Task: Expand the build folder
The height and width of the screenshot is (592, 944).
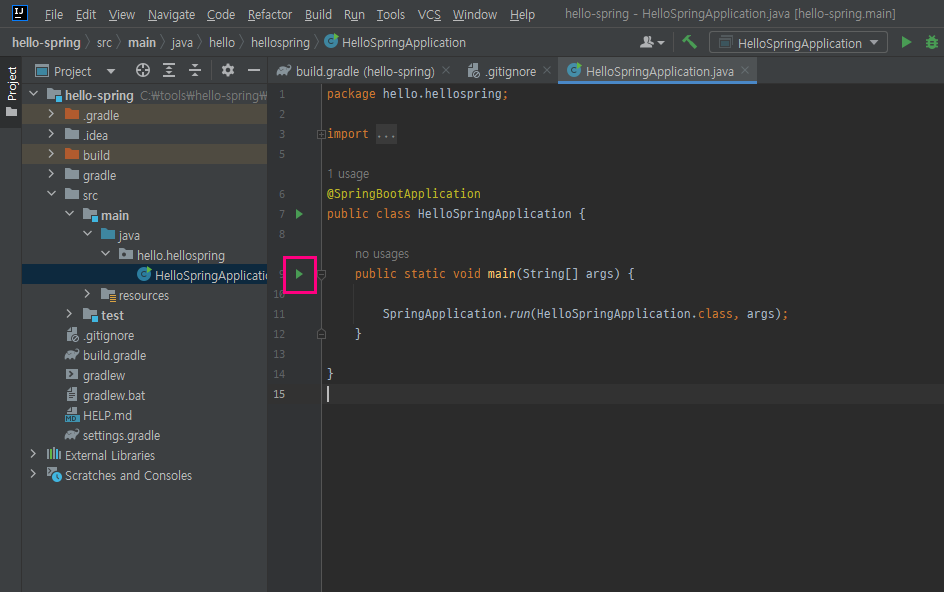Action: coord(51,154)
